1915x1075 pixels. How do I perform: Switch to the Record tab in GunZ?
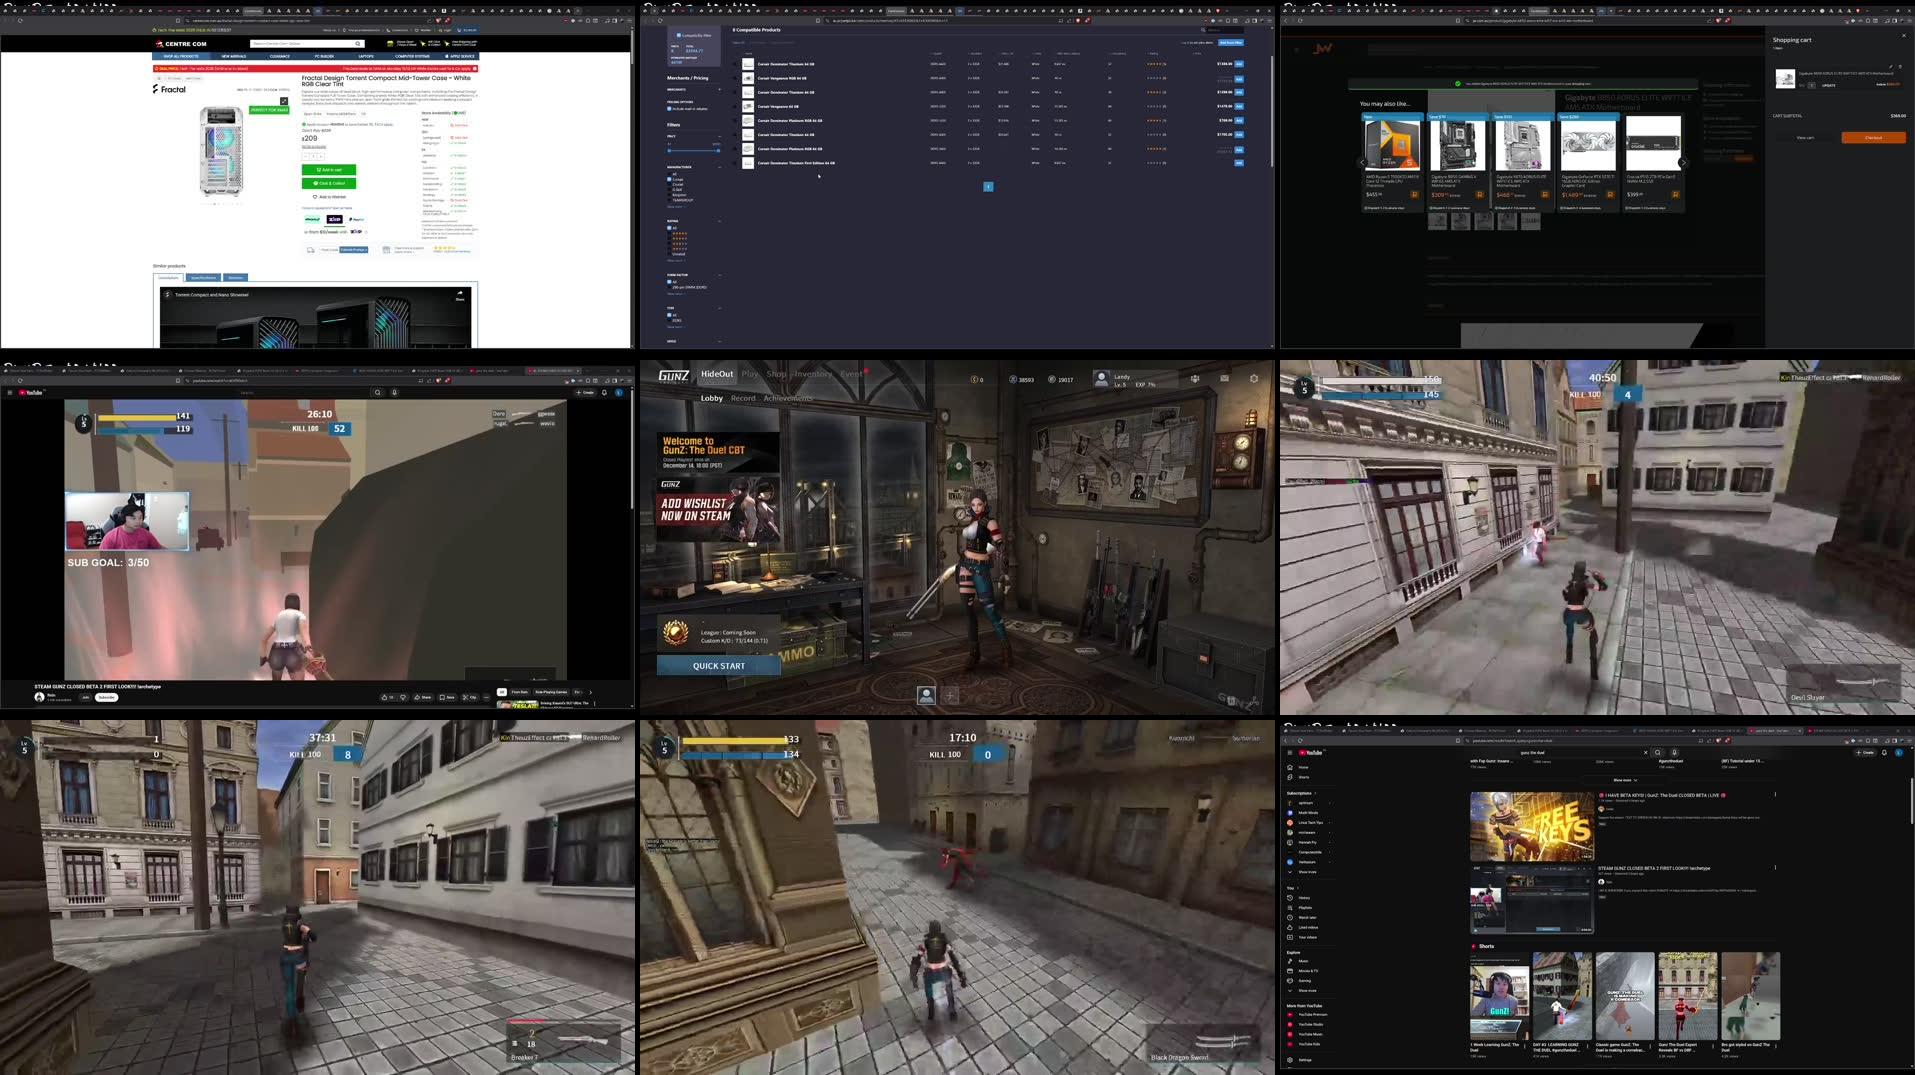[x=744, y=399]
